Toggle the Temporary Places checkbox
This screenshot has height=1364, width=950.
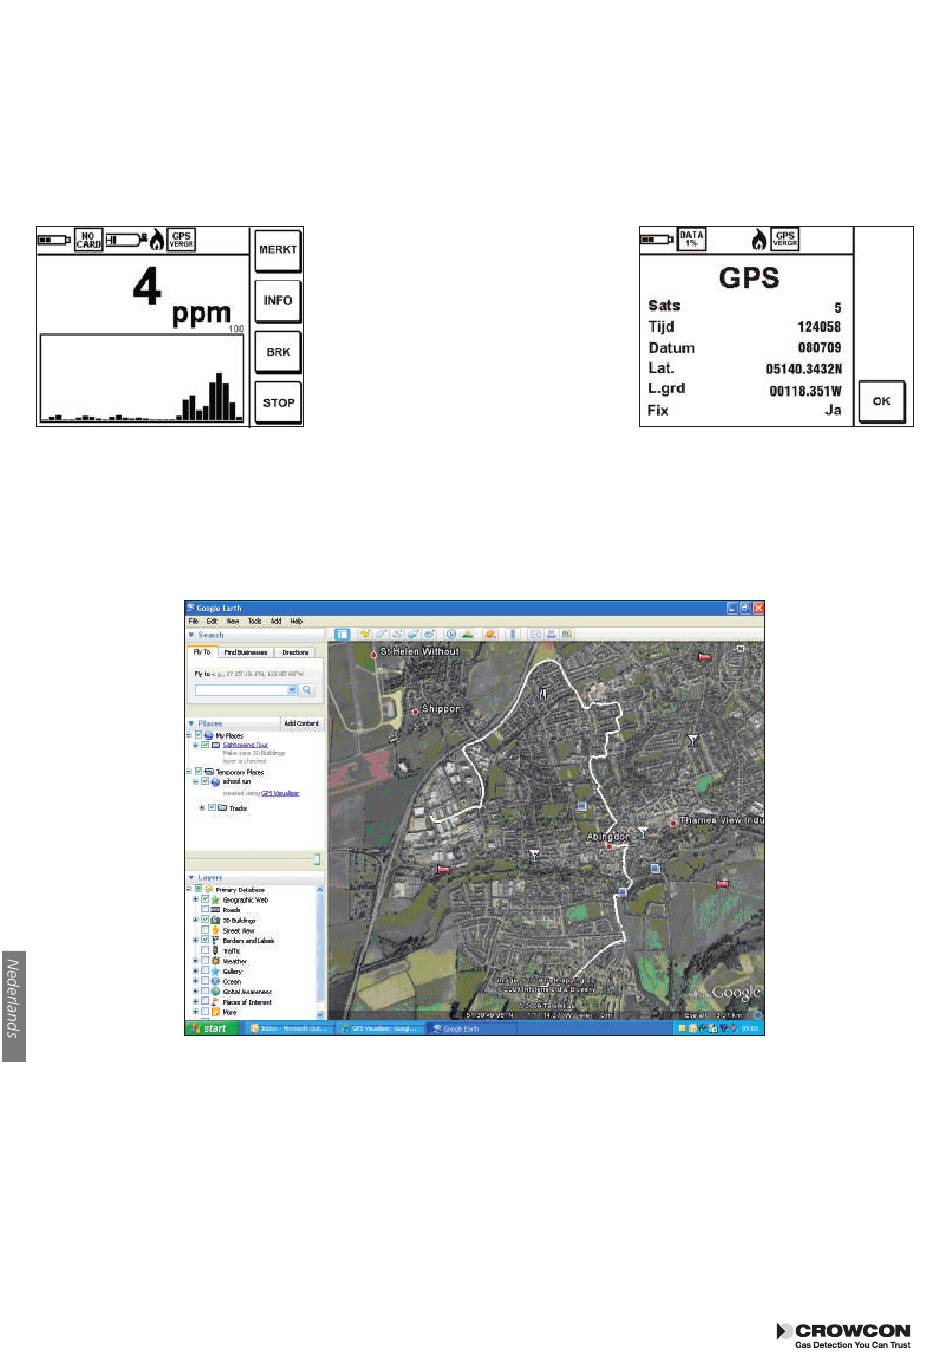(198, 772)
